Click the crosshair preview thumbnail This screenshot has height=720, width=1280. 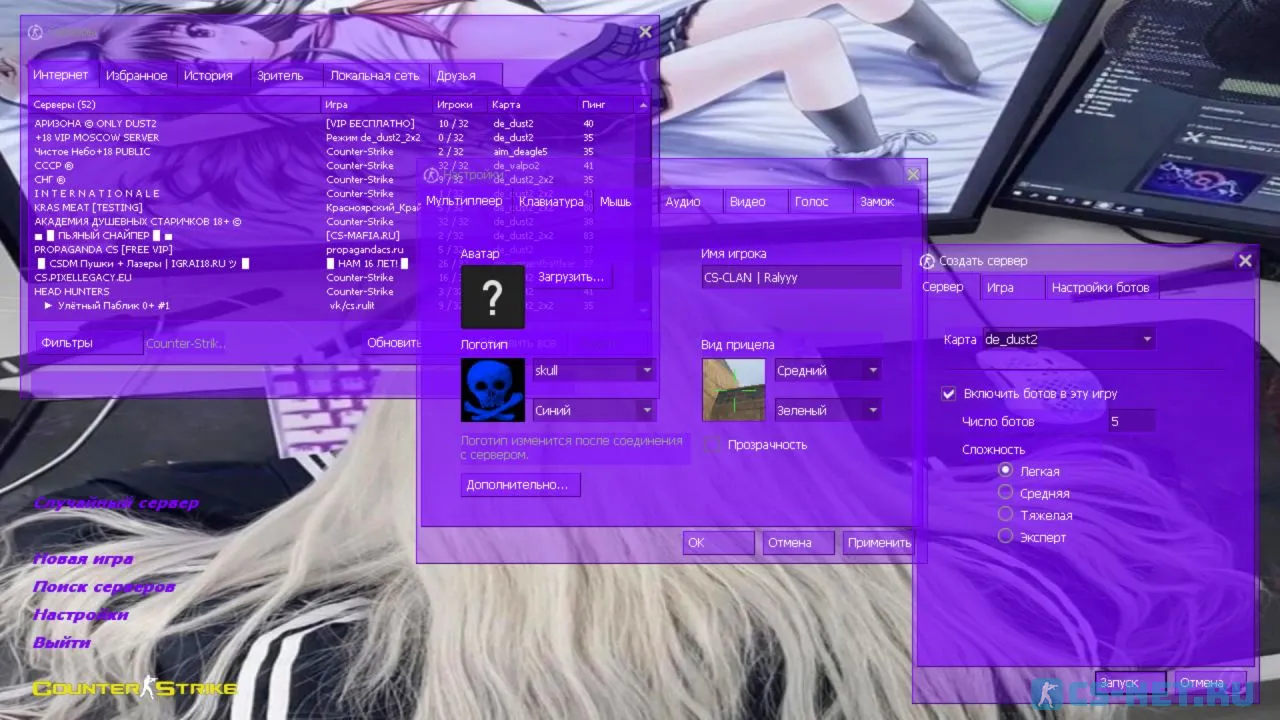pyautogui.click(x=733, y=390)
